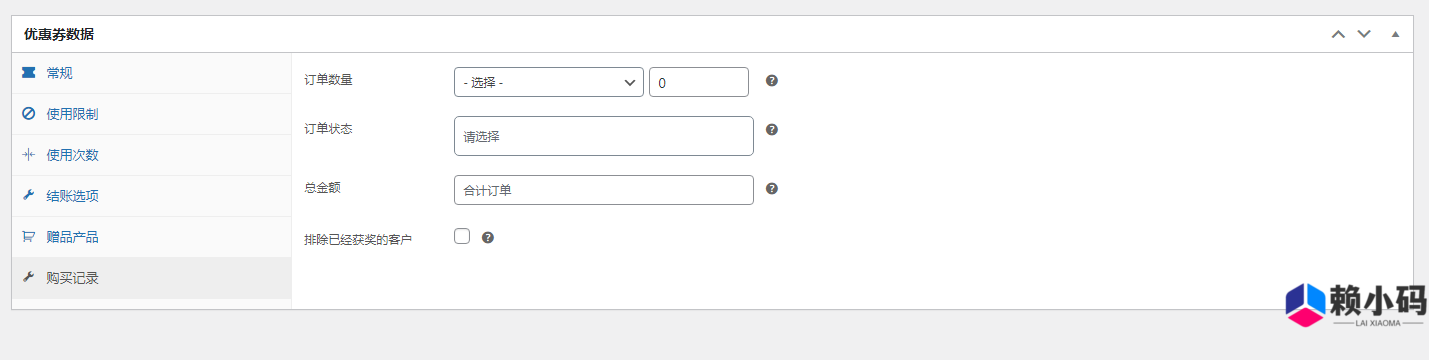Toggle the 排除已经获奖的客户 checkbox
The image size is (1429, 360).
click(462, 237)
